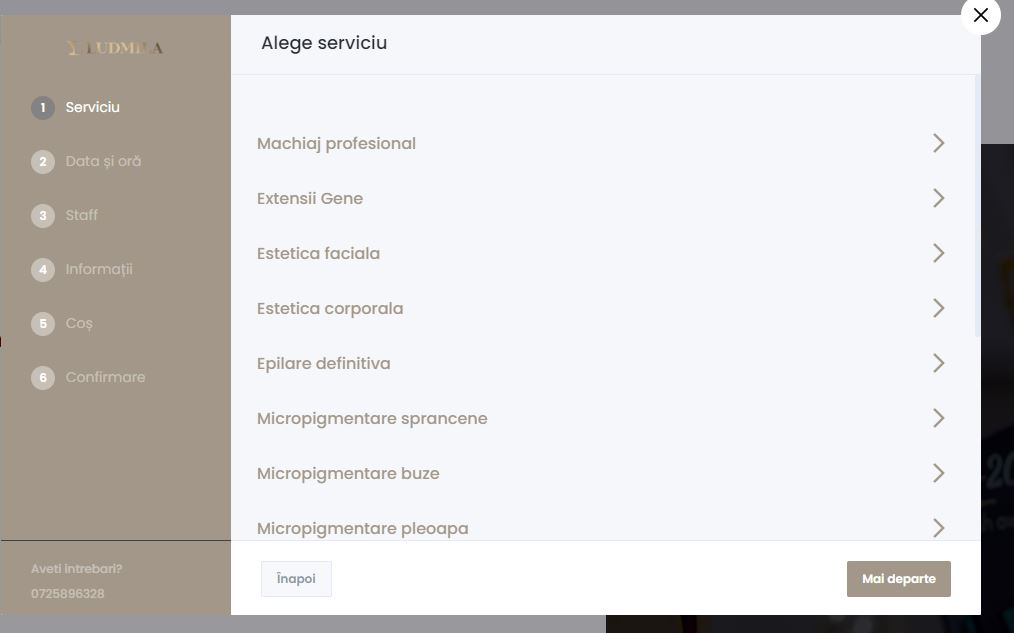Click the service list vertical scrollbar
This screenshot has height=633, width=1014.
point(977,206)
